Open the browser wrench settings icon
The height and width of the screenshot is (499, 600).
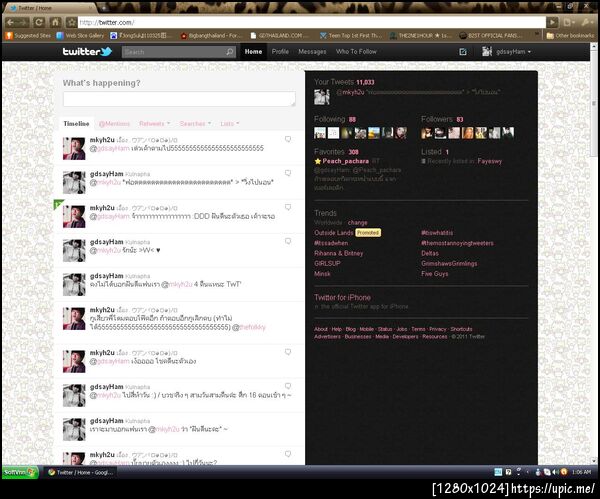(x=587, y=23)
